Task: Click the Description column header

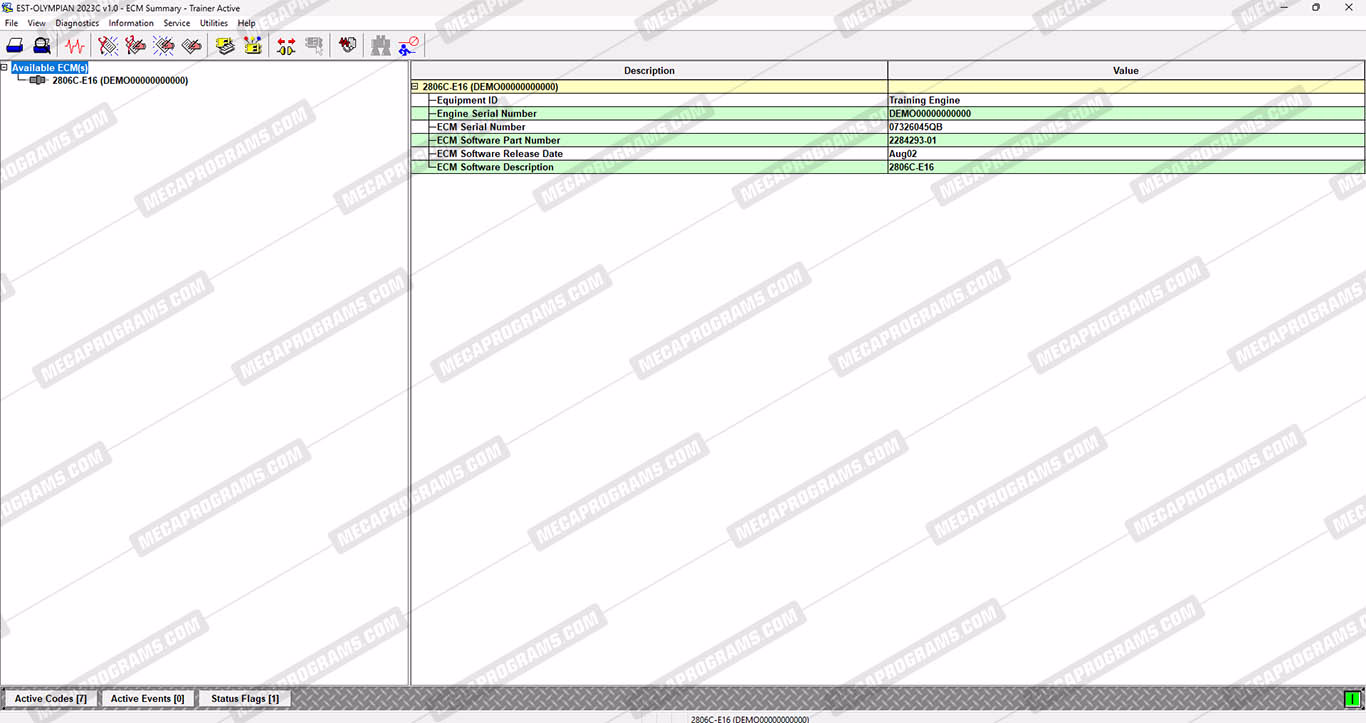Action: (x=649, y=71)
